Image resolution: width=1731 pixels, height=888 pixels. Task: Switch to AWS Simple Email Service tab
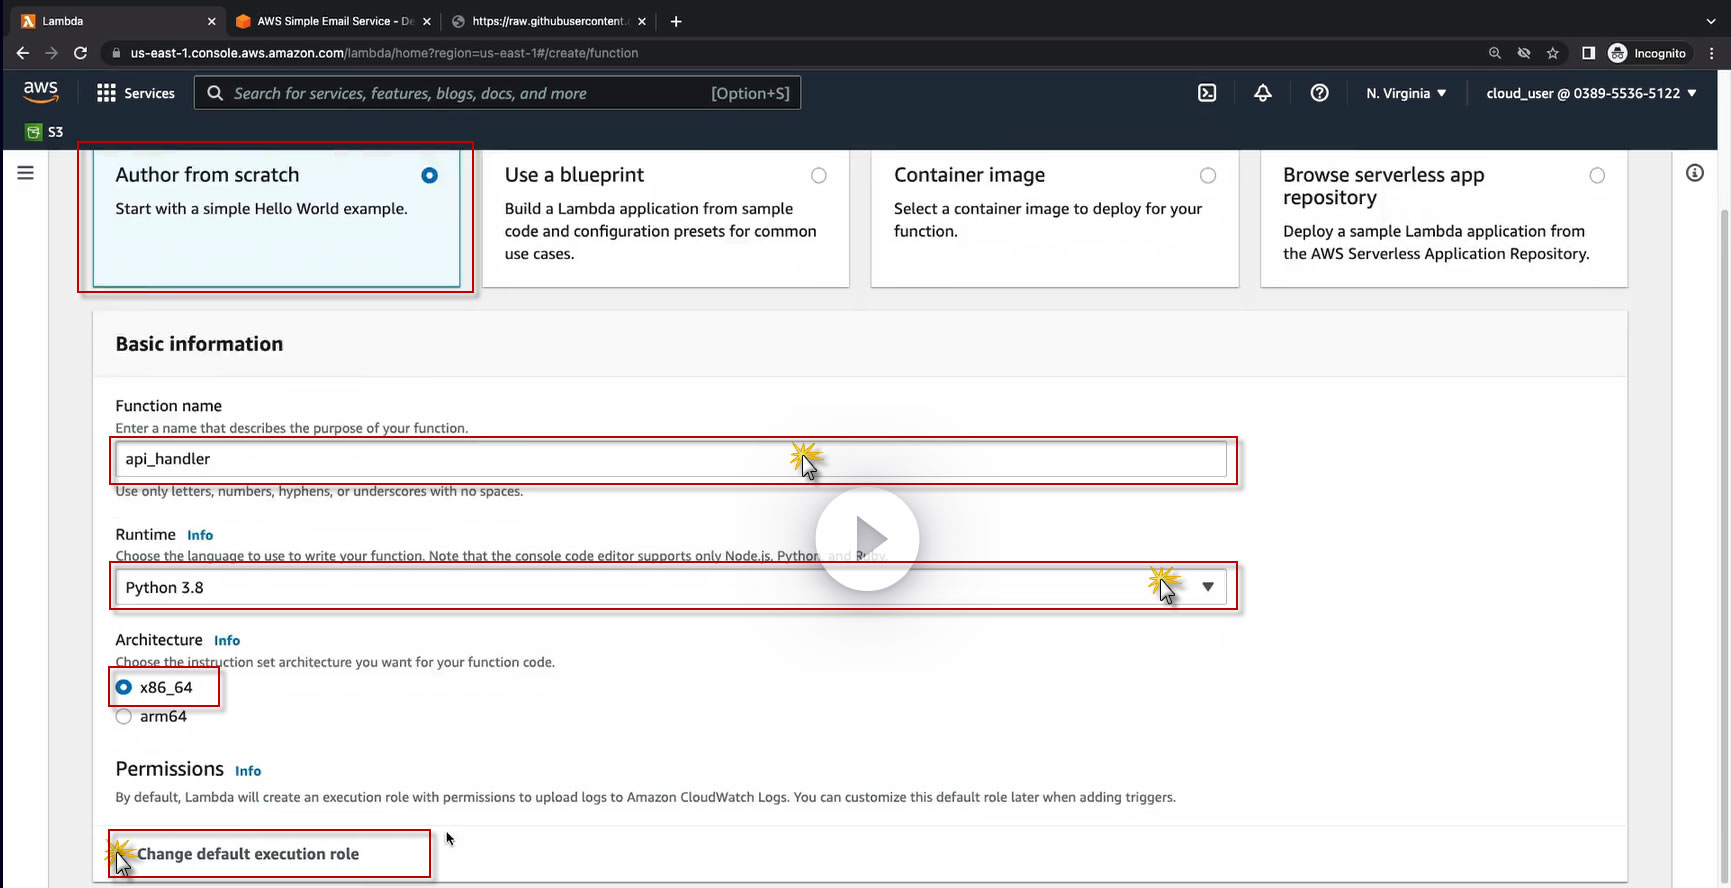click(335, 21)
